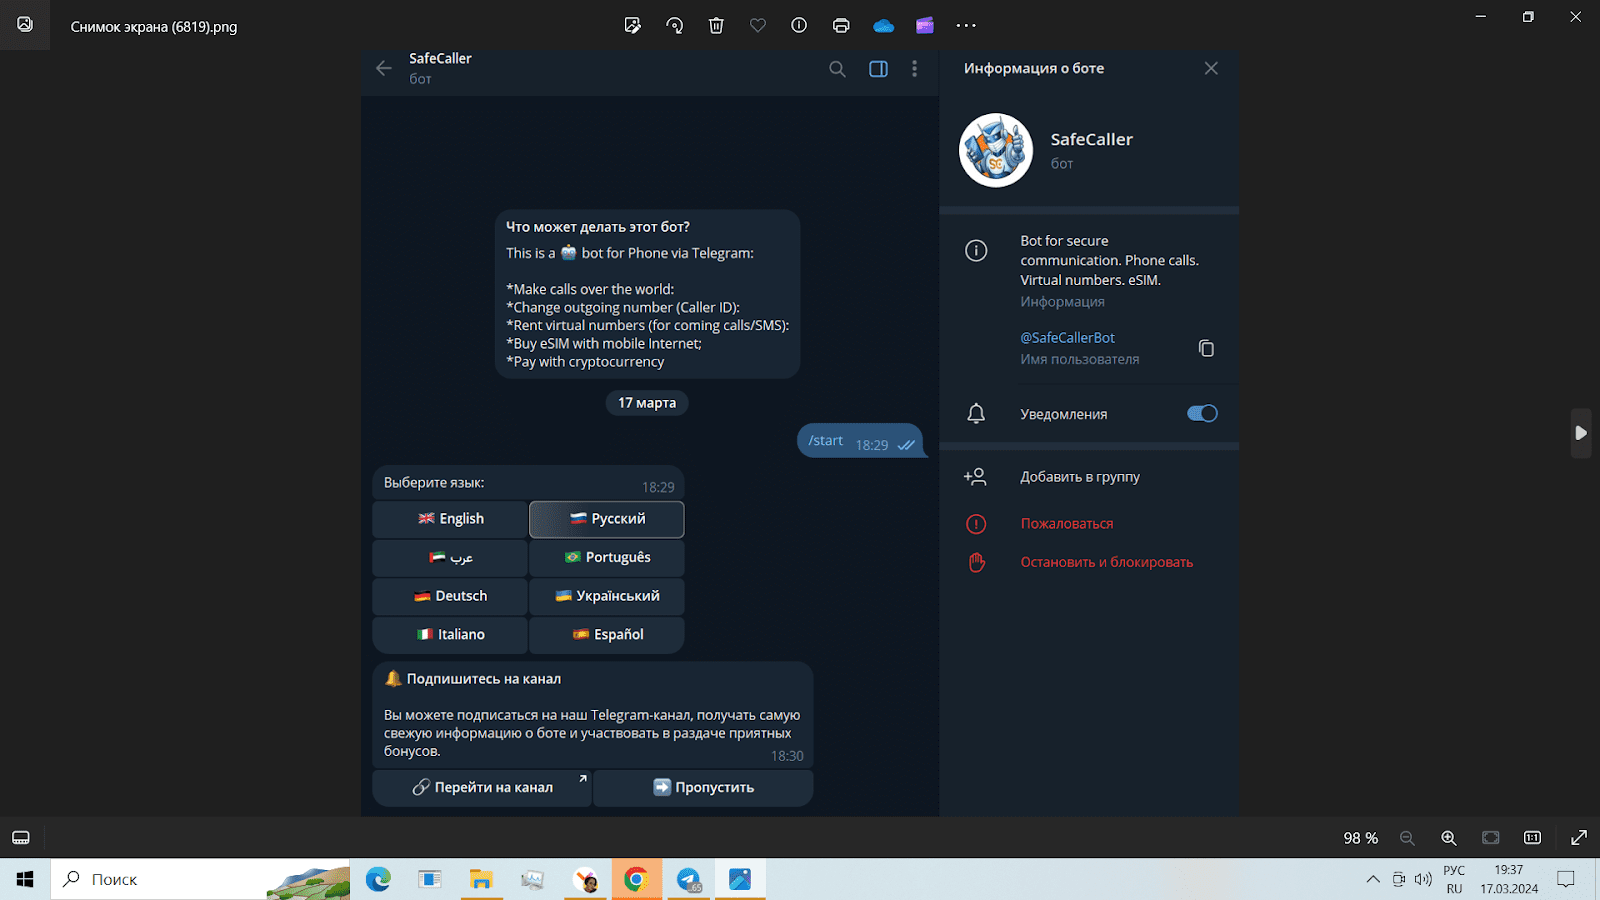
Task: Select Español language button
Action: coord(607,634)
